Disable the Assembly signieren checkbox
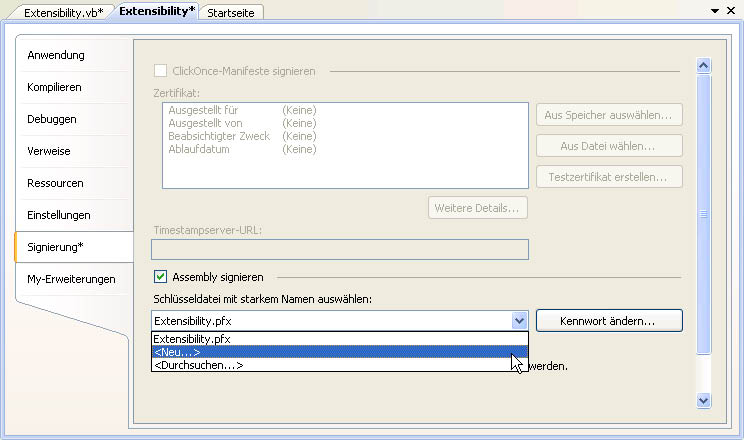 160,277
